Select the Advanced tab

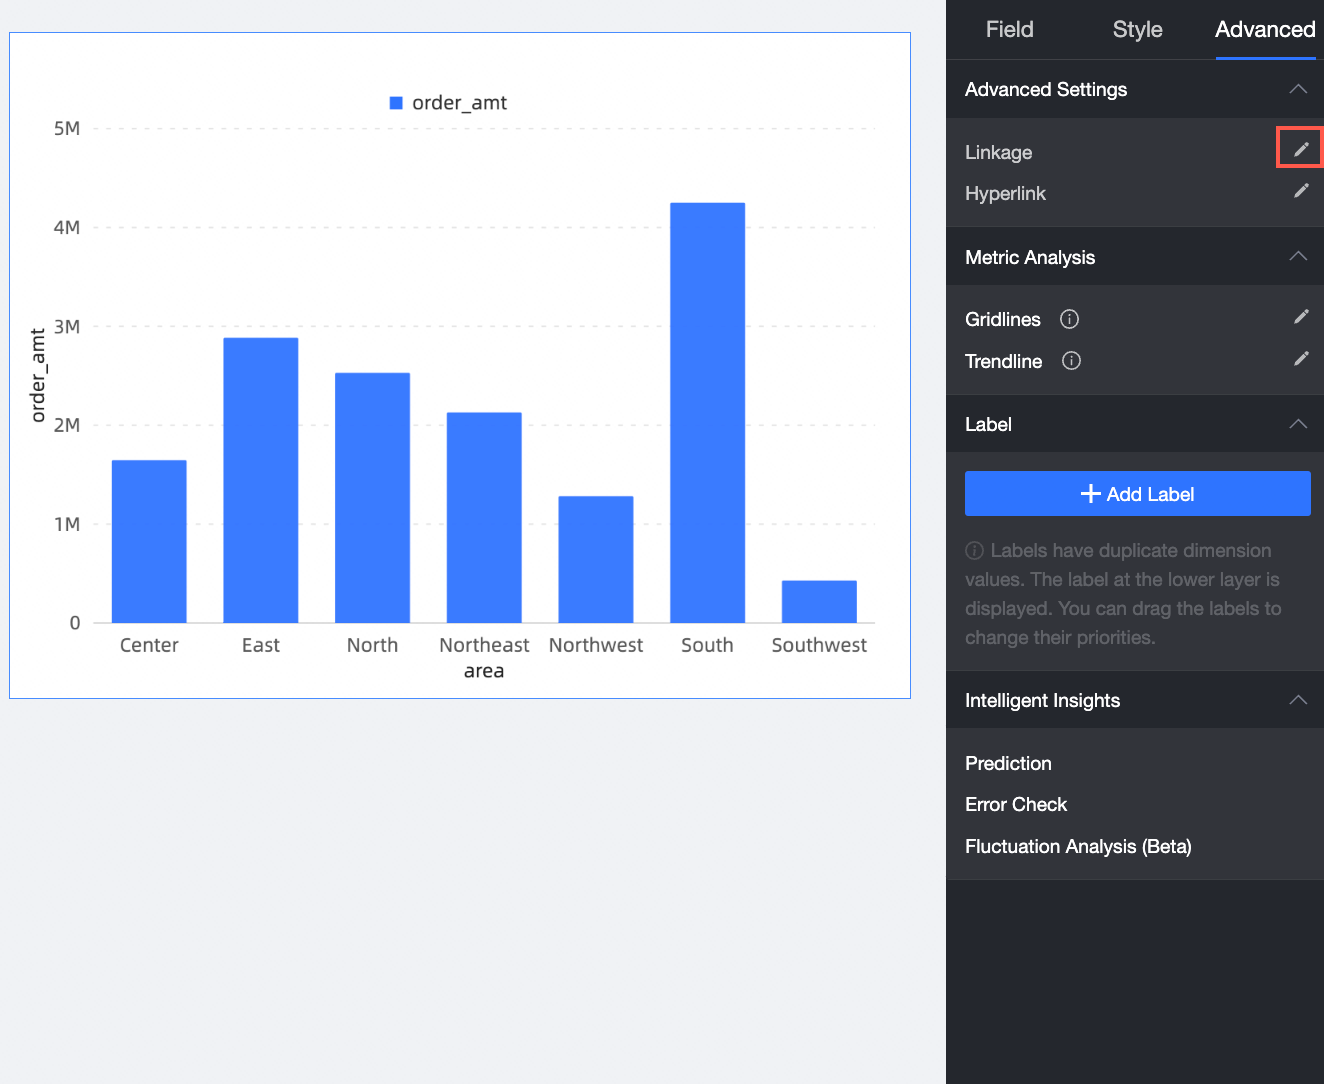pyautogui.click(x=1265, y=29)
